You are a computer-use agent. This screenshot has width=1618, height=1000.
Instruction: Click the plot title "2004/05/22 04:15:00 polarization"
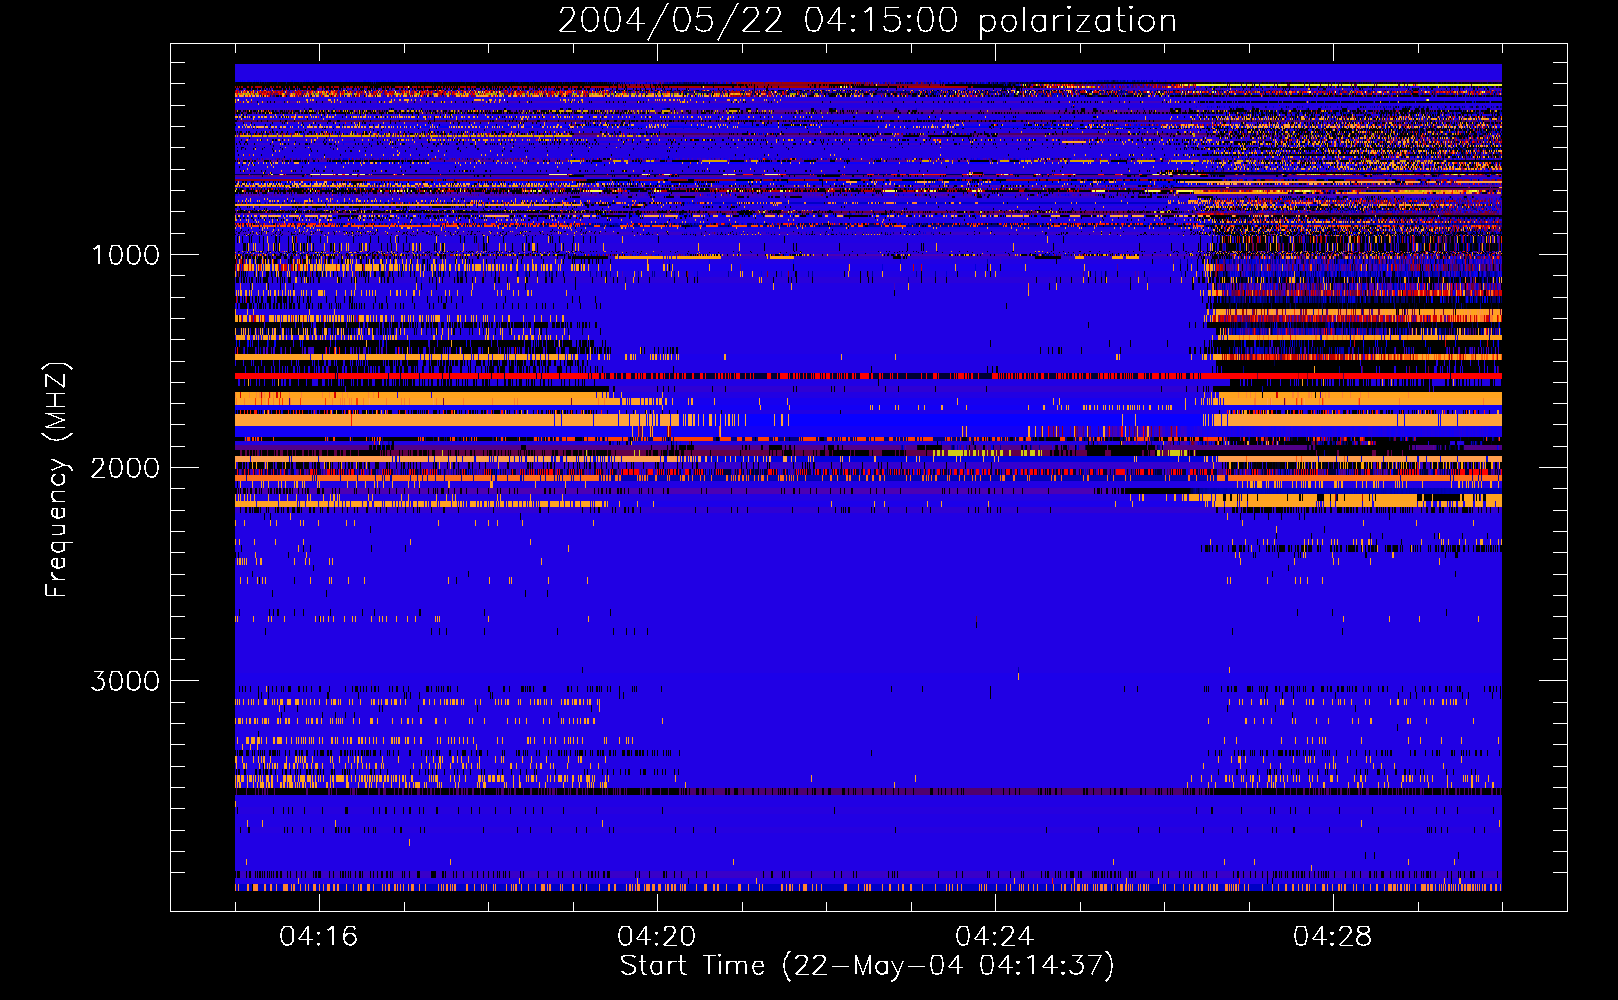pyautogui.click(x=867, y=21)
